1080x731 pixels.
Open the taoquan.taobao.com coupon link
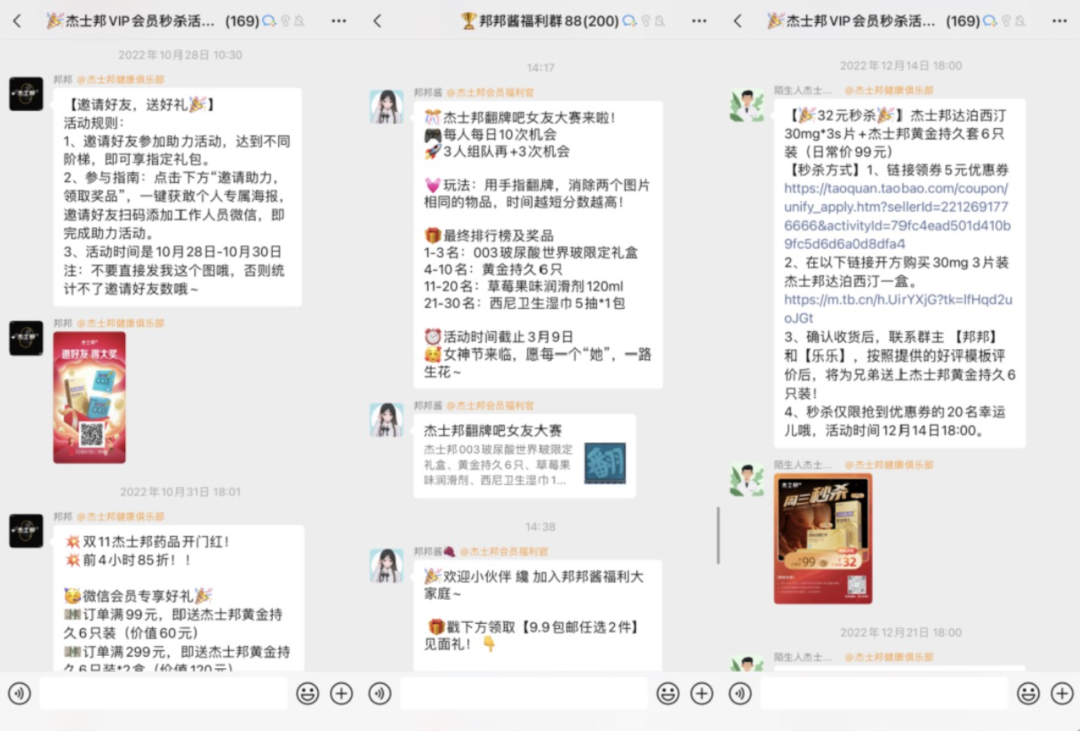click(x=897, y=216)
